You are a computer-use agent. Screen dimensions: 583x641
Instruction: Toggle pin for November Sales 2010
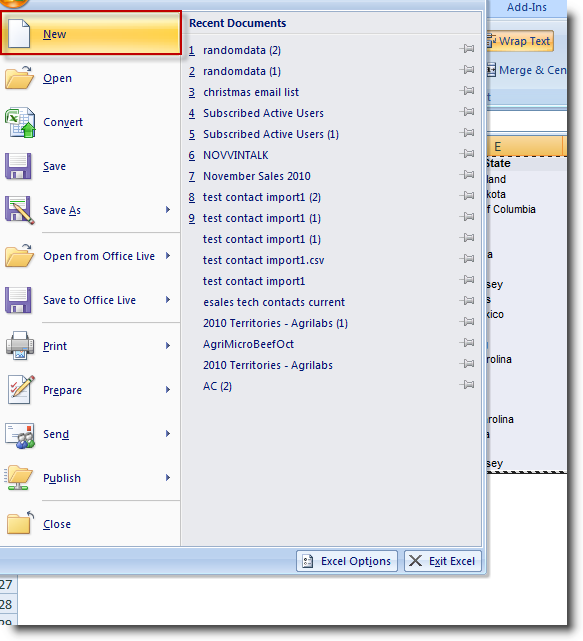pos(466,175)
